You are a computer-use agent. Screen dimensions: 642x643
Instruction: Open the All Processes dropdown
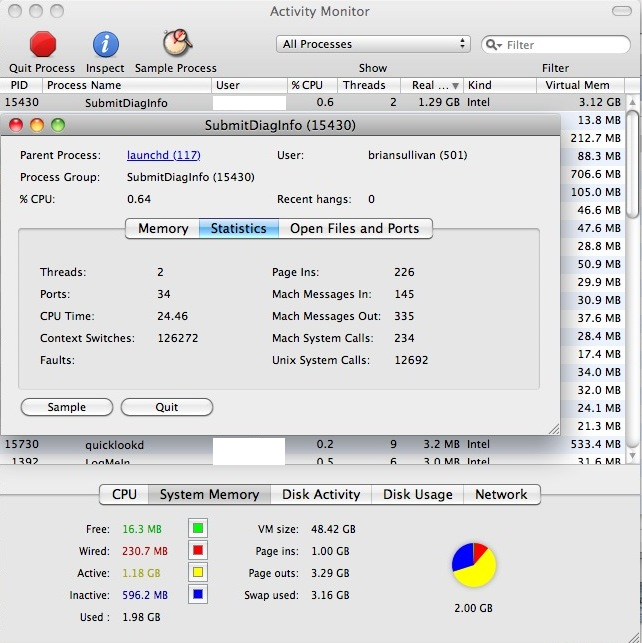(373, 44)
